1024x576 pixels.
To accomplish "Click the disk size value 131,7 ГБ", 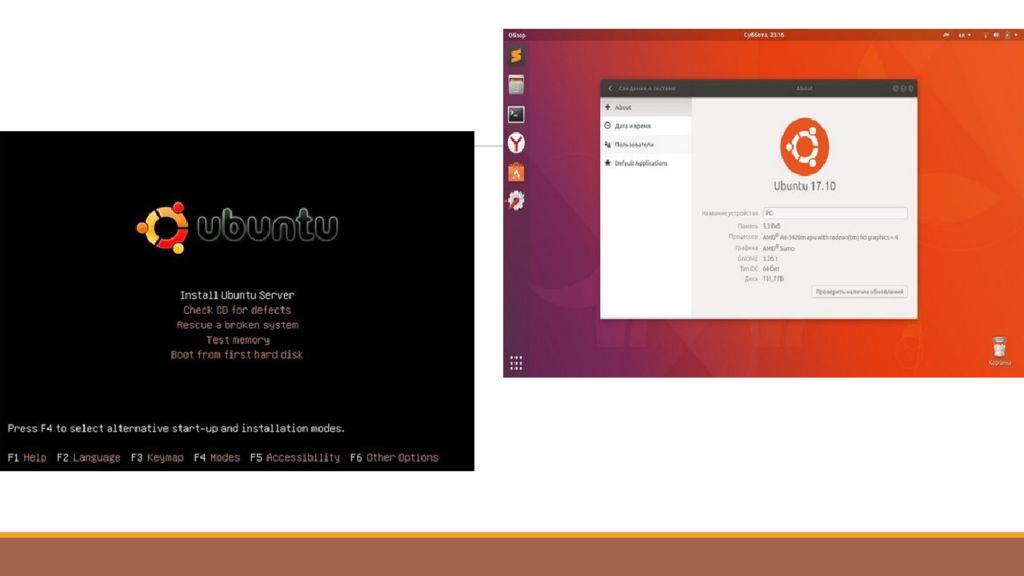I will point(773,279).
